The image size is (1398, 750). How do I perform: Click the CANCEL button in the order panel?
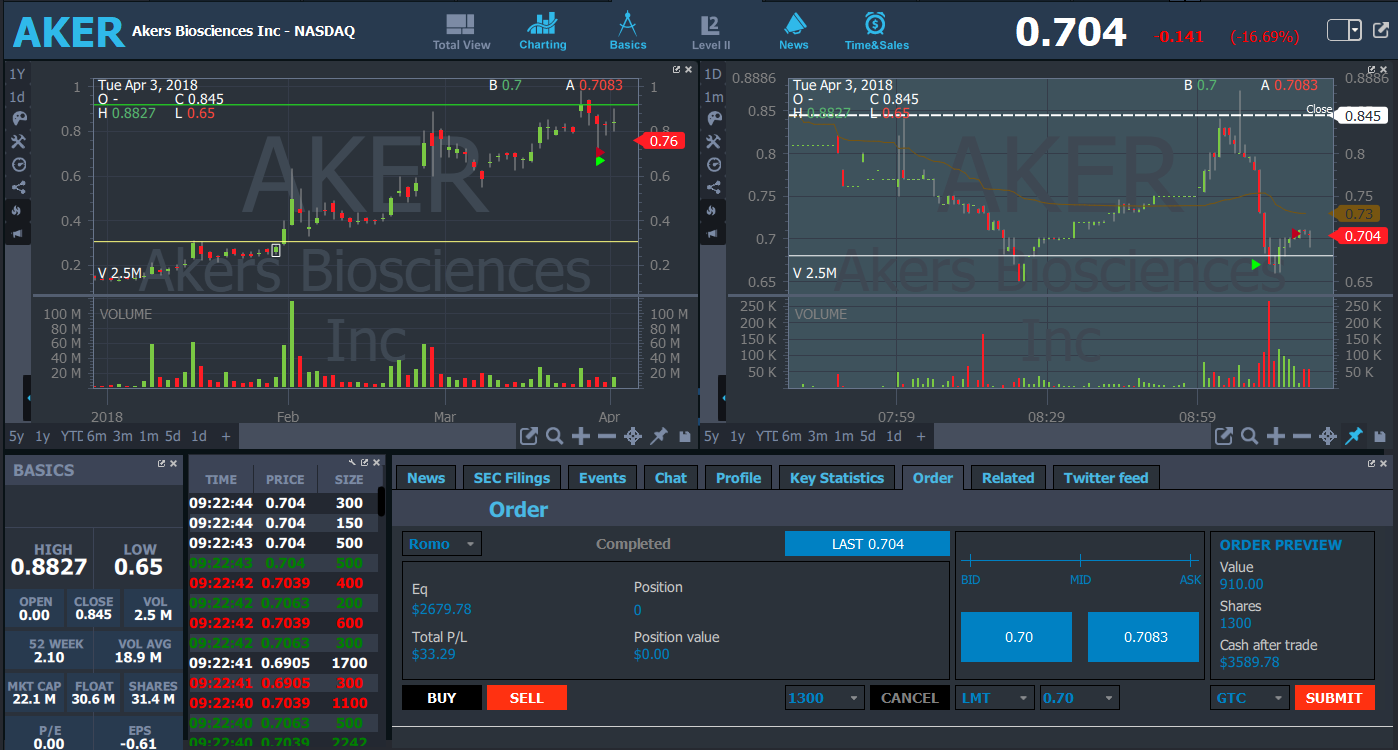[x=909, y=698]
